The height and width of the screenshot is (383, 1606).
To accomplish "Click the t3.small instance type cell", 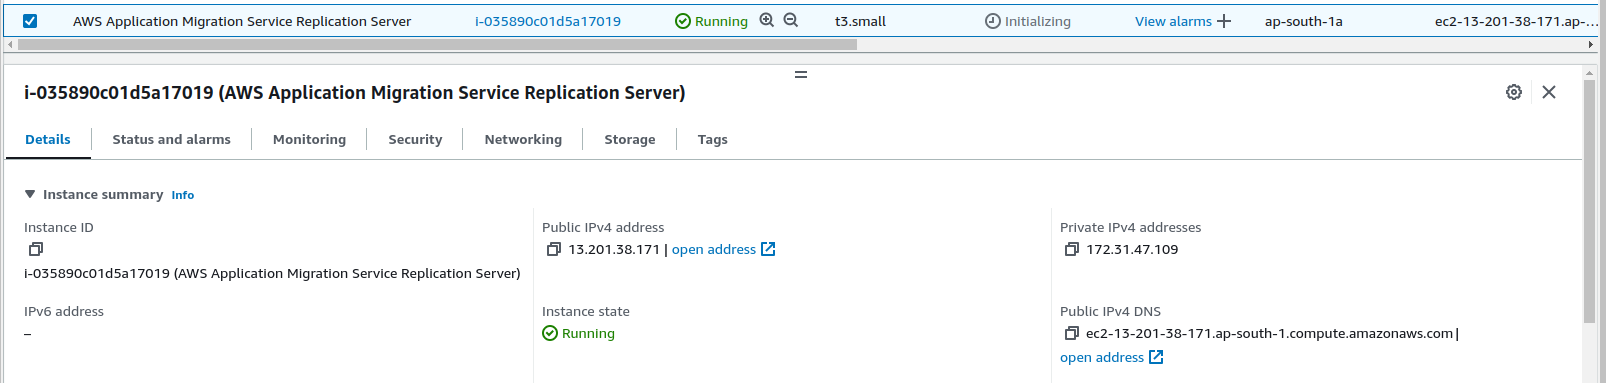I will pos(861,21).
